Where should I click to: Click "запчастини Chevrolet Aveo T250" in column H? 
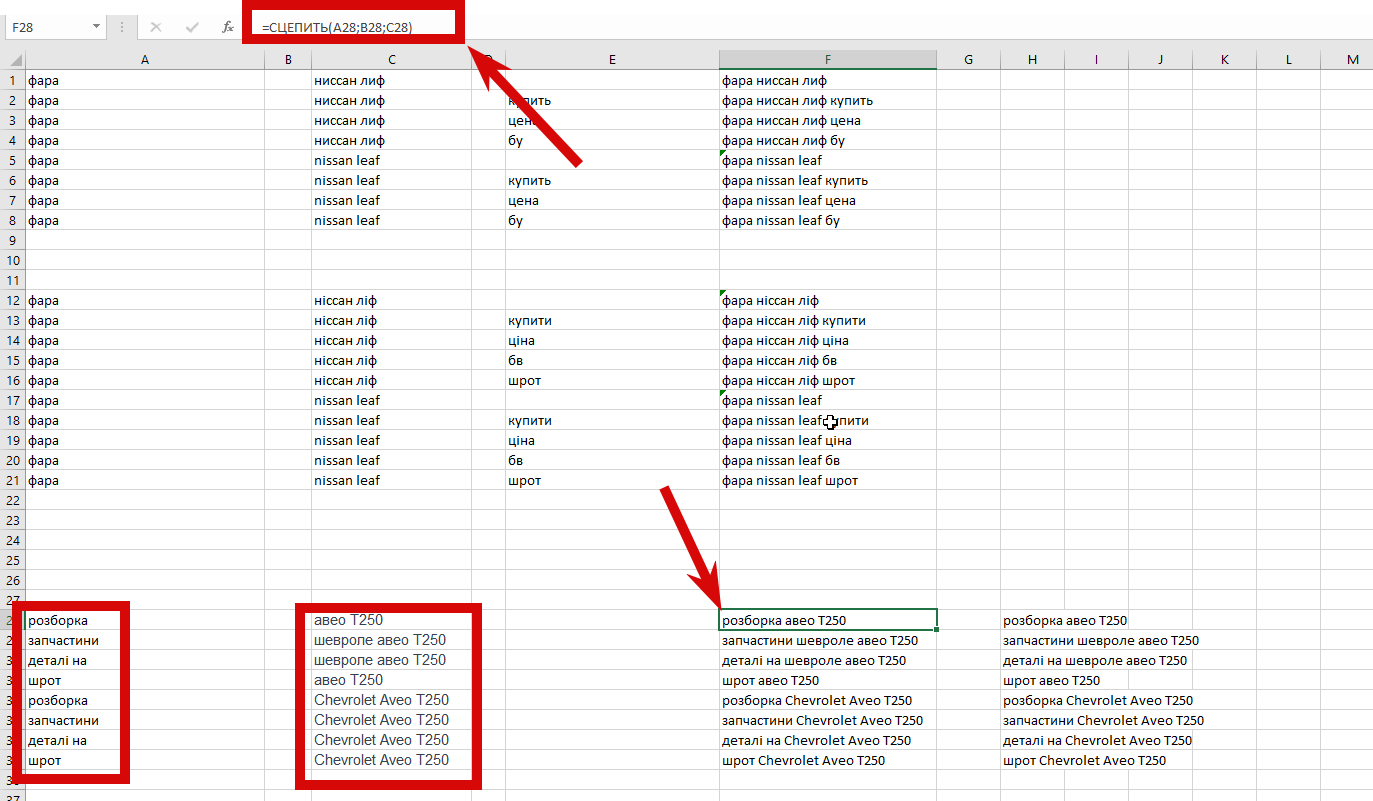coord(1104,720)
